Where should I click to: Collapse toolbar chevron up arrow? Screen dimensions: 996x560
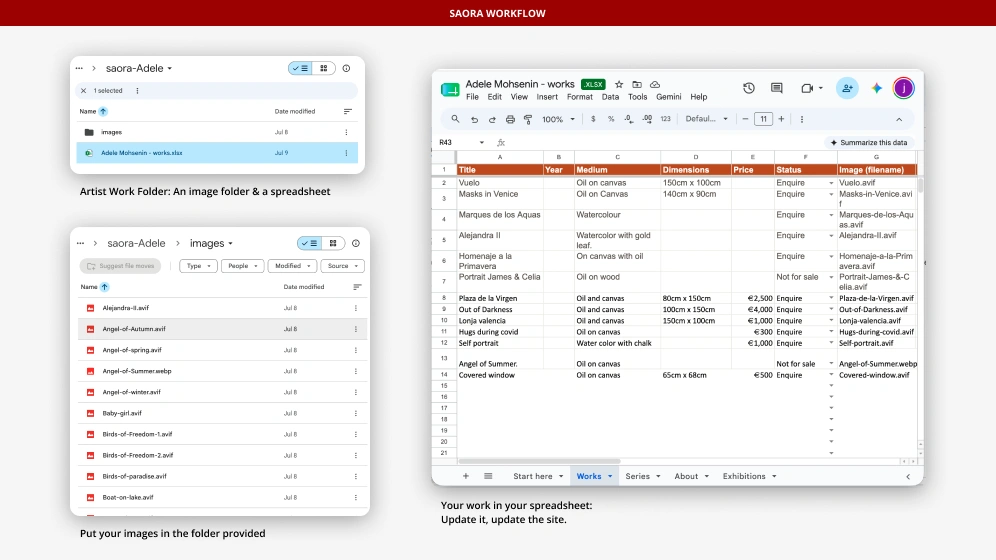point(899,119)
